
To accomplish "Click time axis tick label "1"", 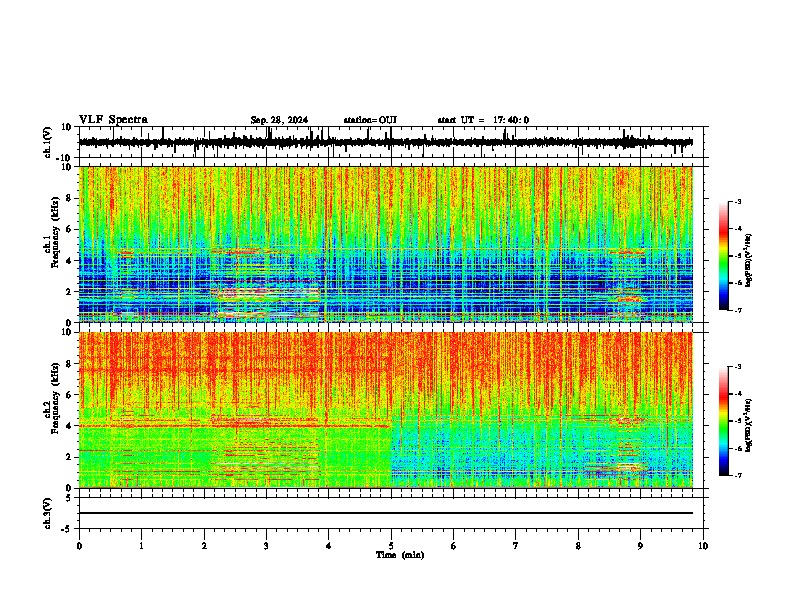I will [x=141, y=546].
